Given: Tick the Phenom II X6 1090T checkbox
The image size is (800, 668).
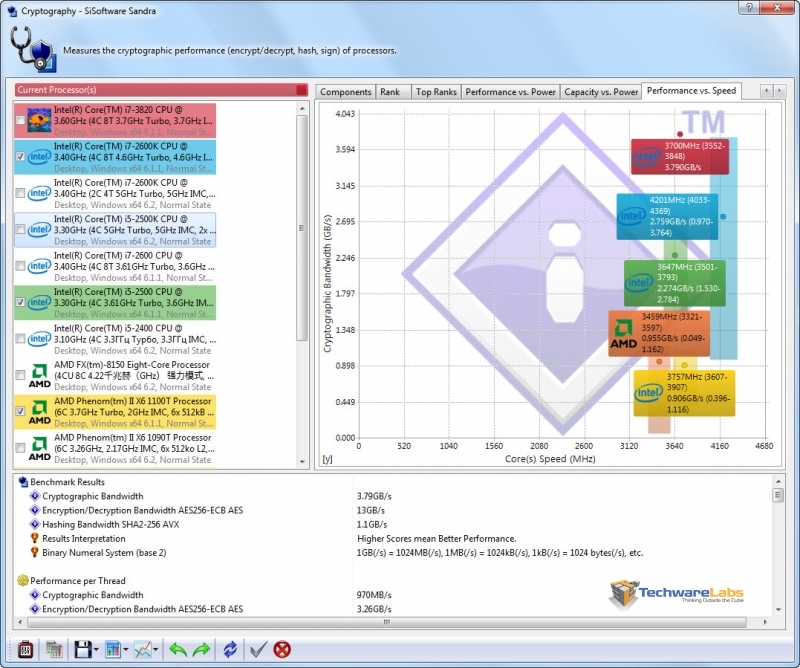Looking at the screenshot, I should 20,448.
